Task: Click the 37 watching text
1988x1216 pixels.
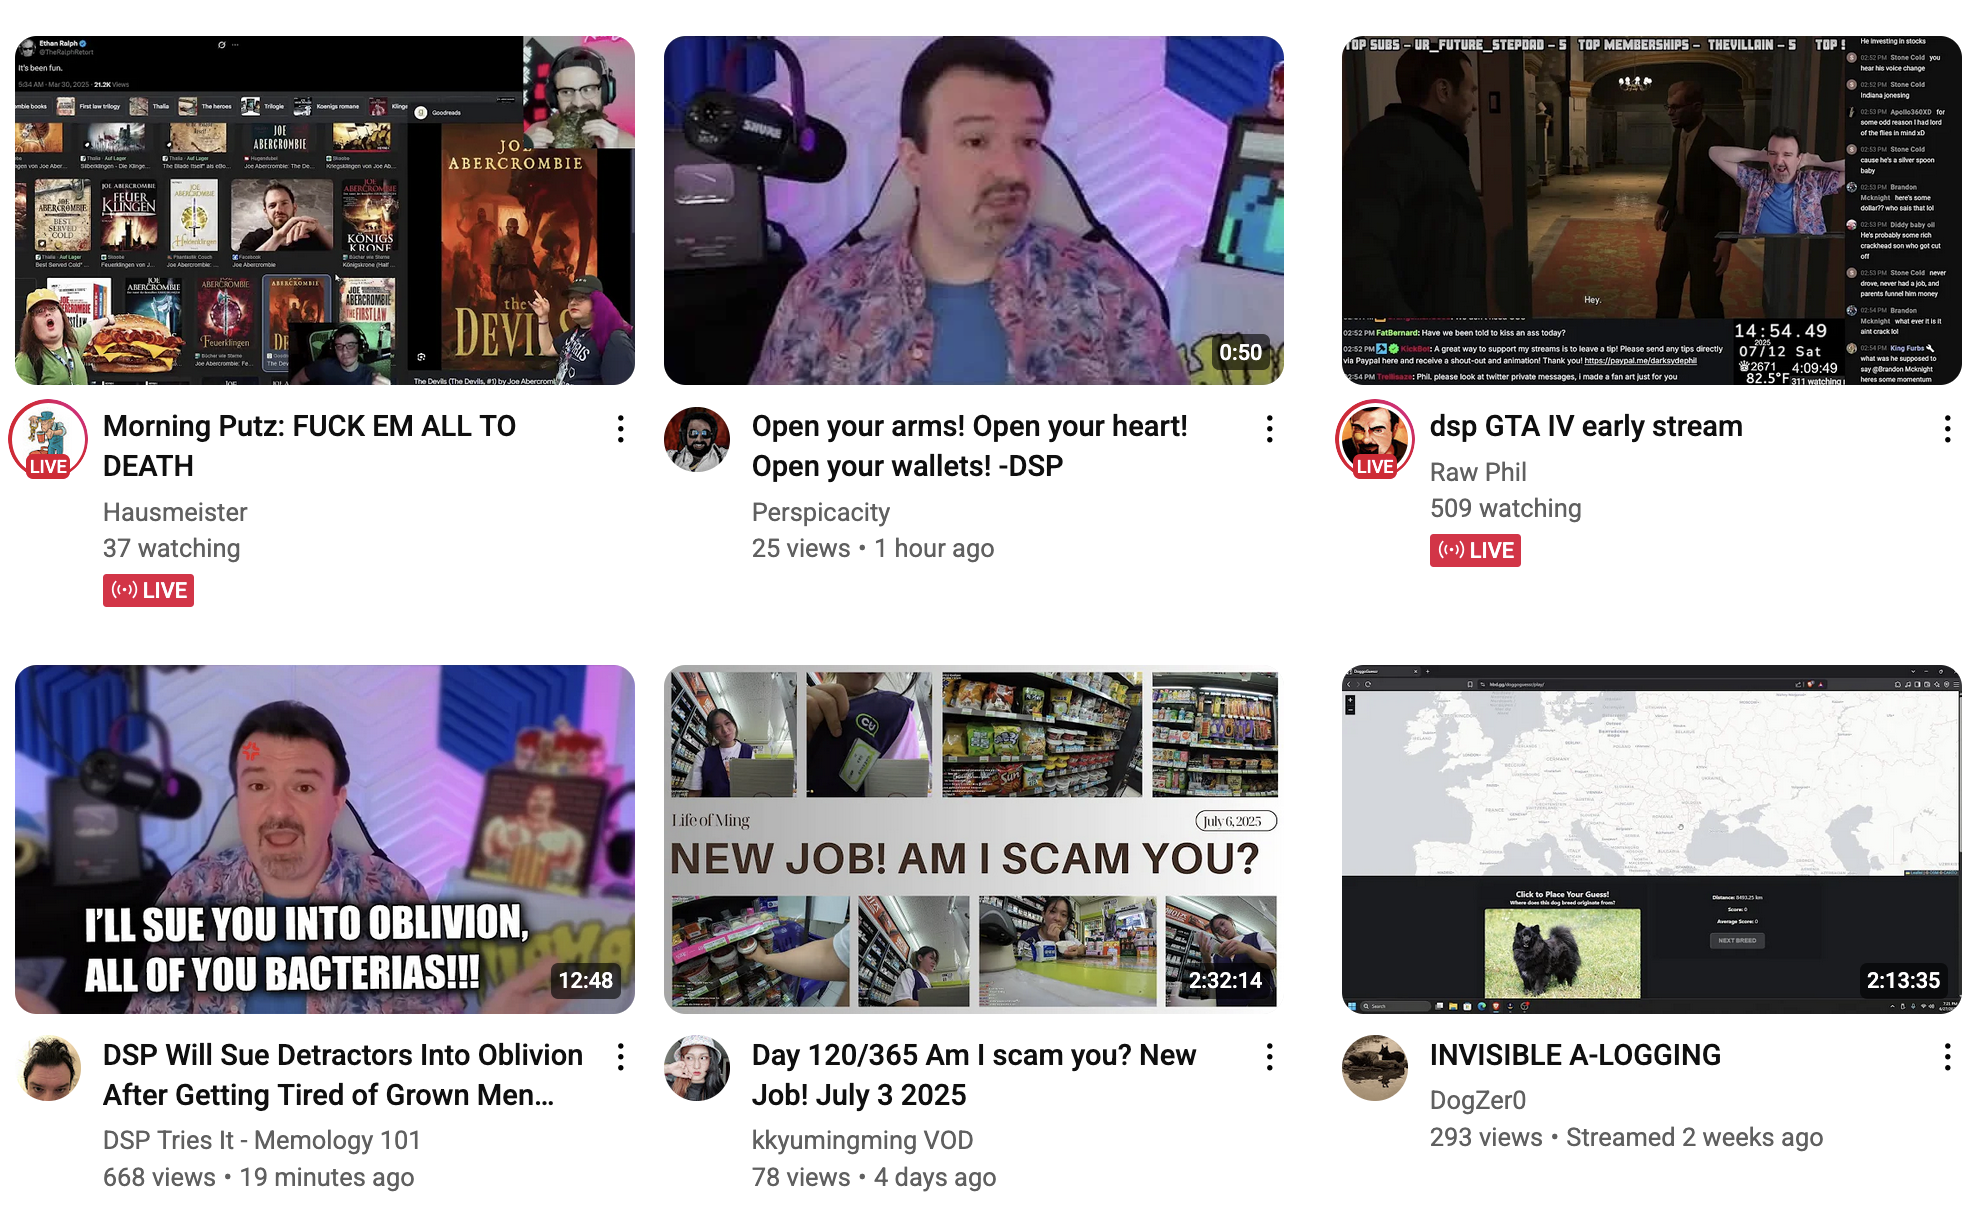Action: 172,548
